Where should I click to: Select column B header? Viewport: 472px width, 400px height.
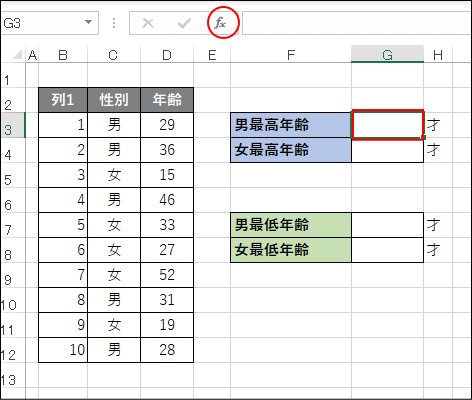click(63, 55)
